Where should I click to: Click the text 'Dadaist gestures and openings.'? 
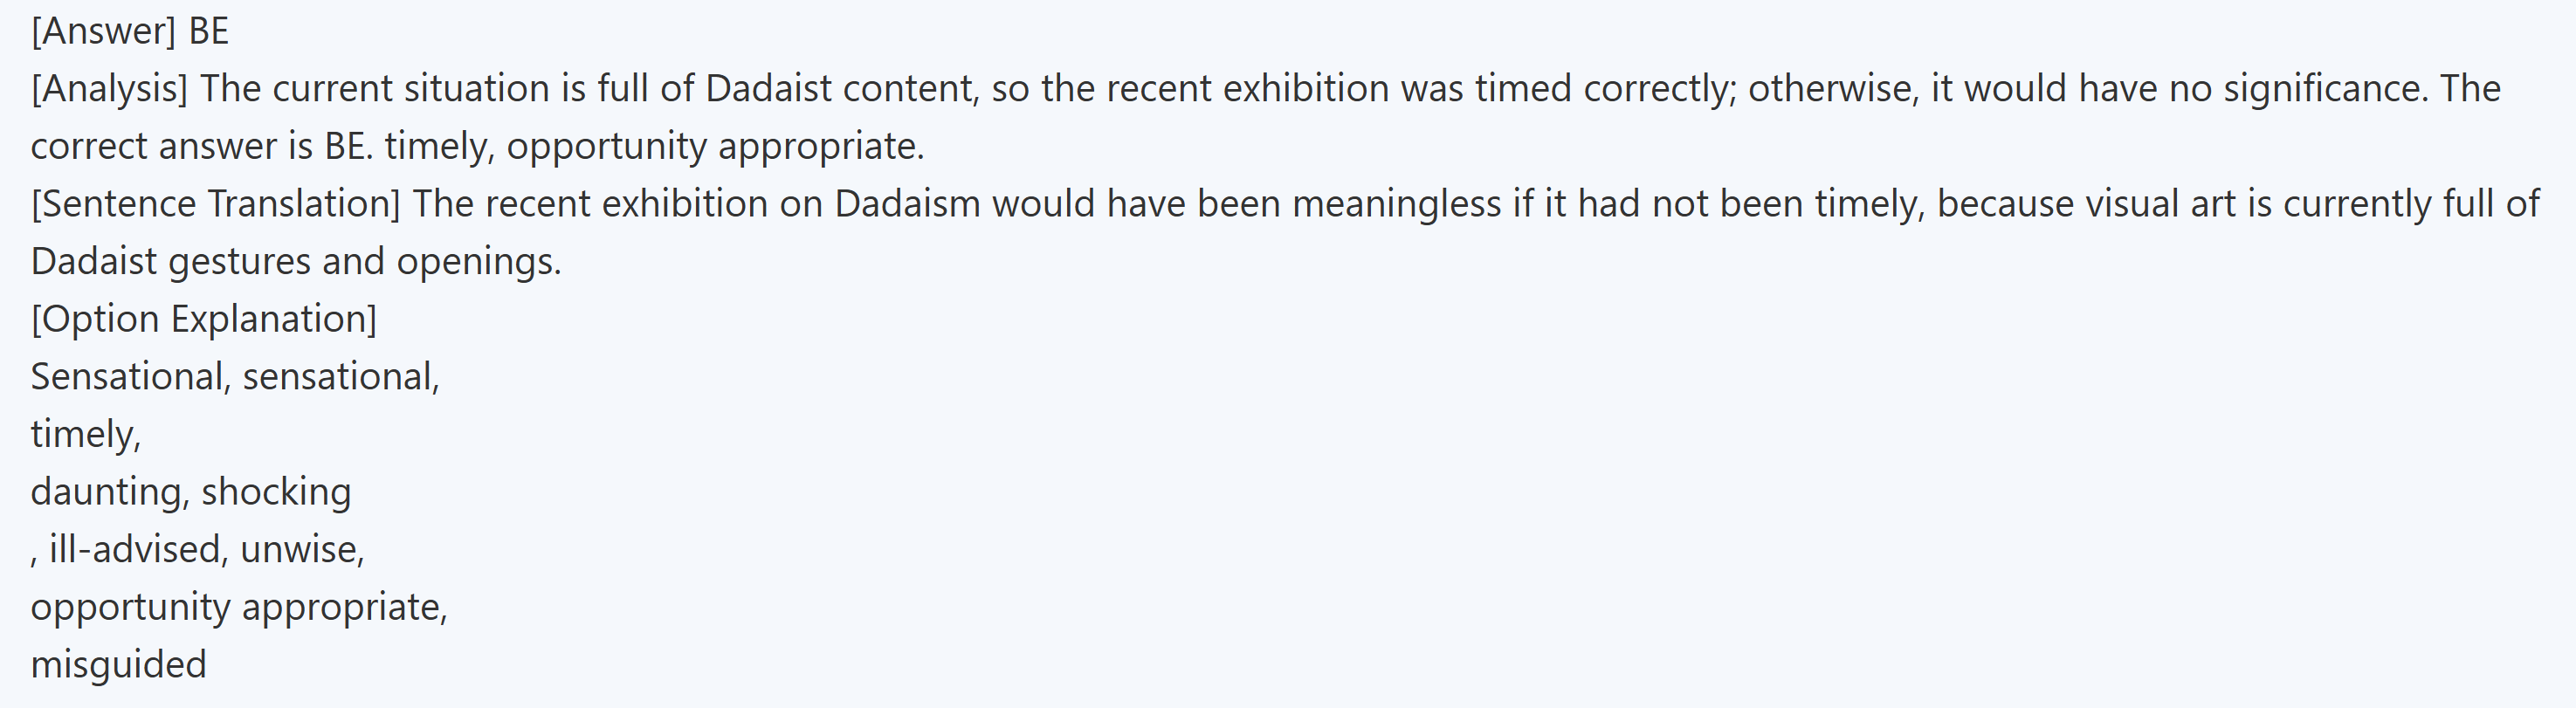[296, 262]
